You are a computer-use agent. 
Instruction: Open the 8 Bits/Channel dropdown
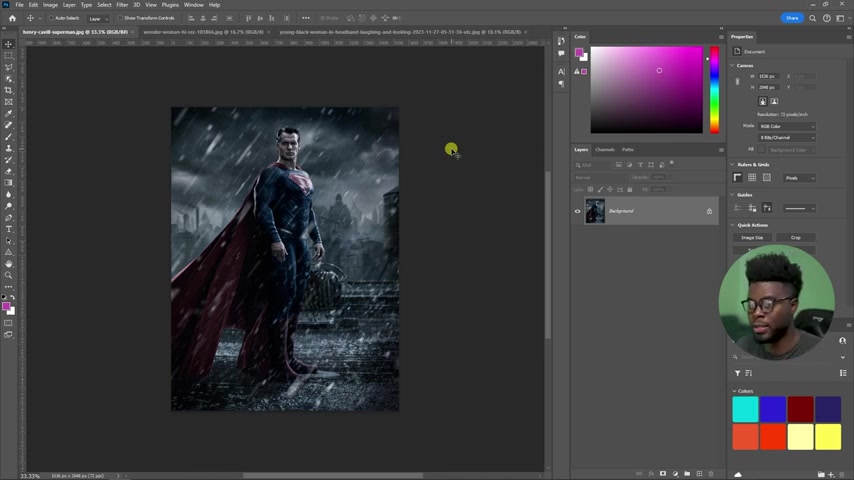tap(787, 138)
